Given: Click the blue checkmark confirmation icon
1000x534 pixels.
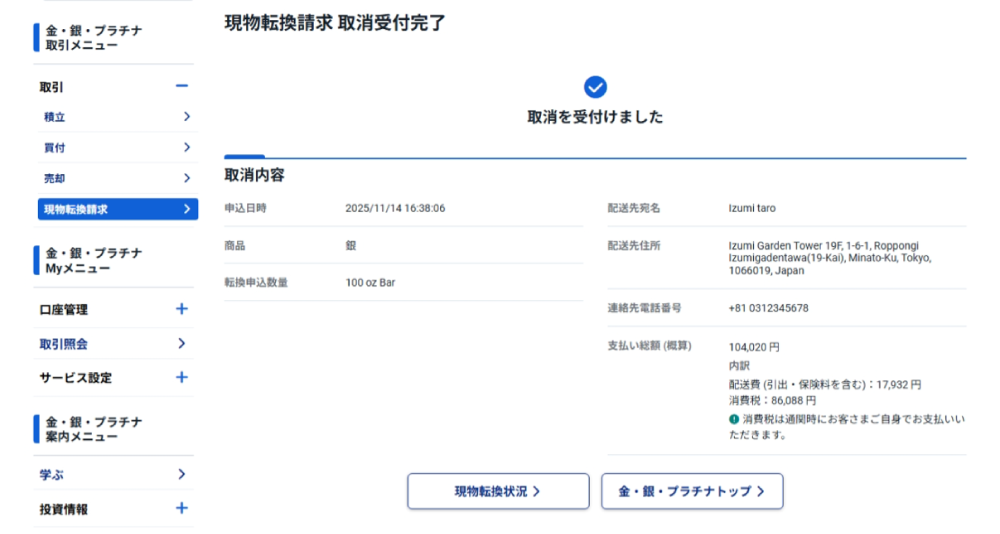Looking at the screenshot, I should pyautogui.click(x=595, y=87).
